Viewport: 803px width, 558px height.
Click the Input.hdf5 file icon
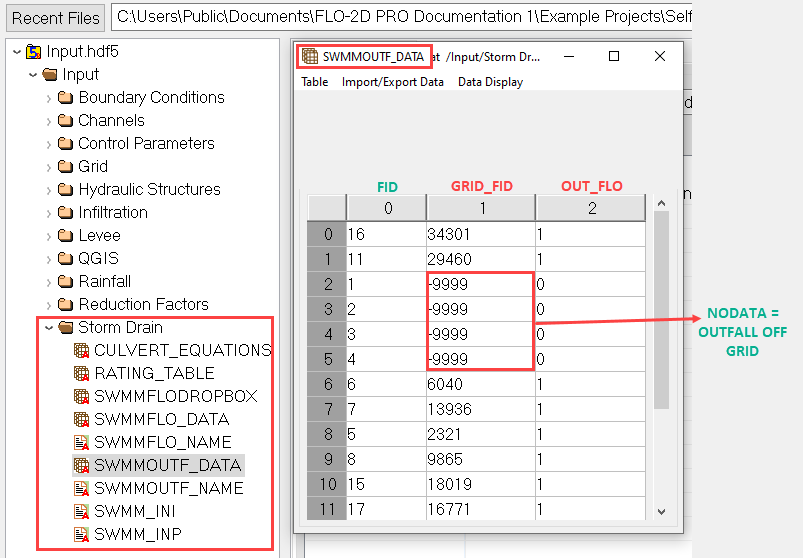point(34,51)
